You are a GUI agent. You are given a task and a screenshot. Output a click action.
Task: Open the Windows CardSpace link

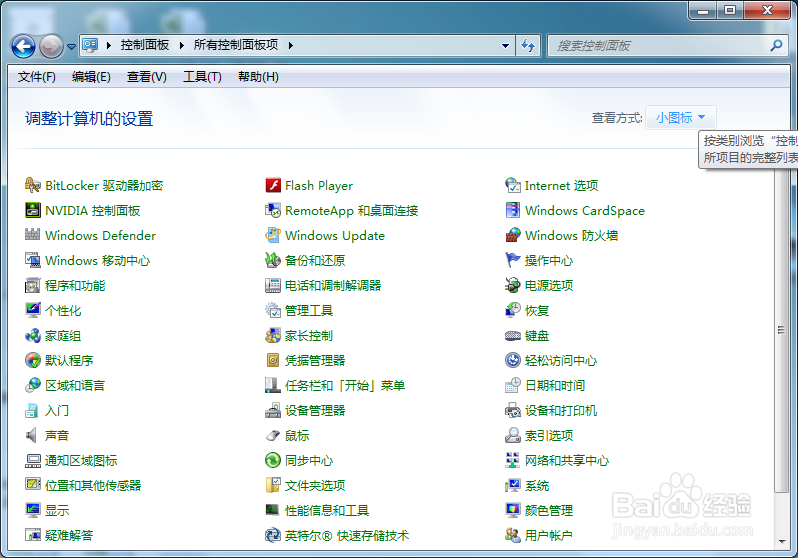click(585, 211)
